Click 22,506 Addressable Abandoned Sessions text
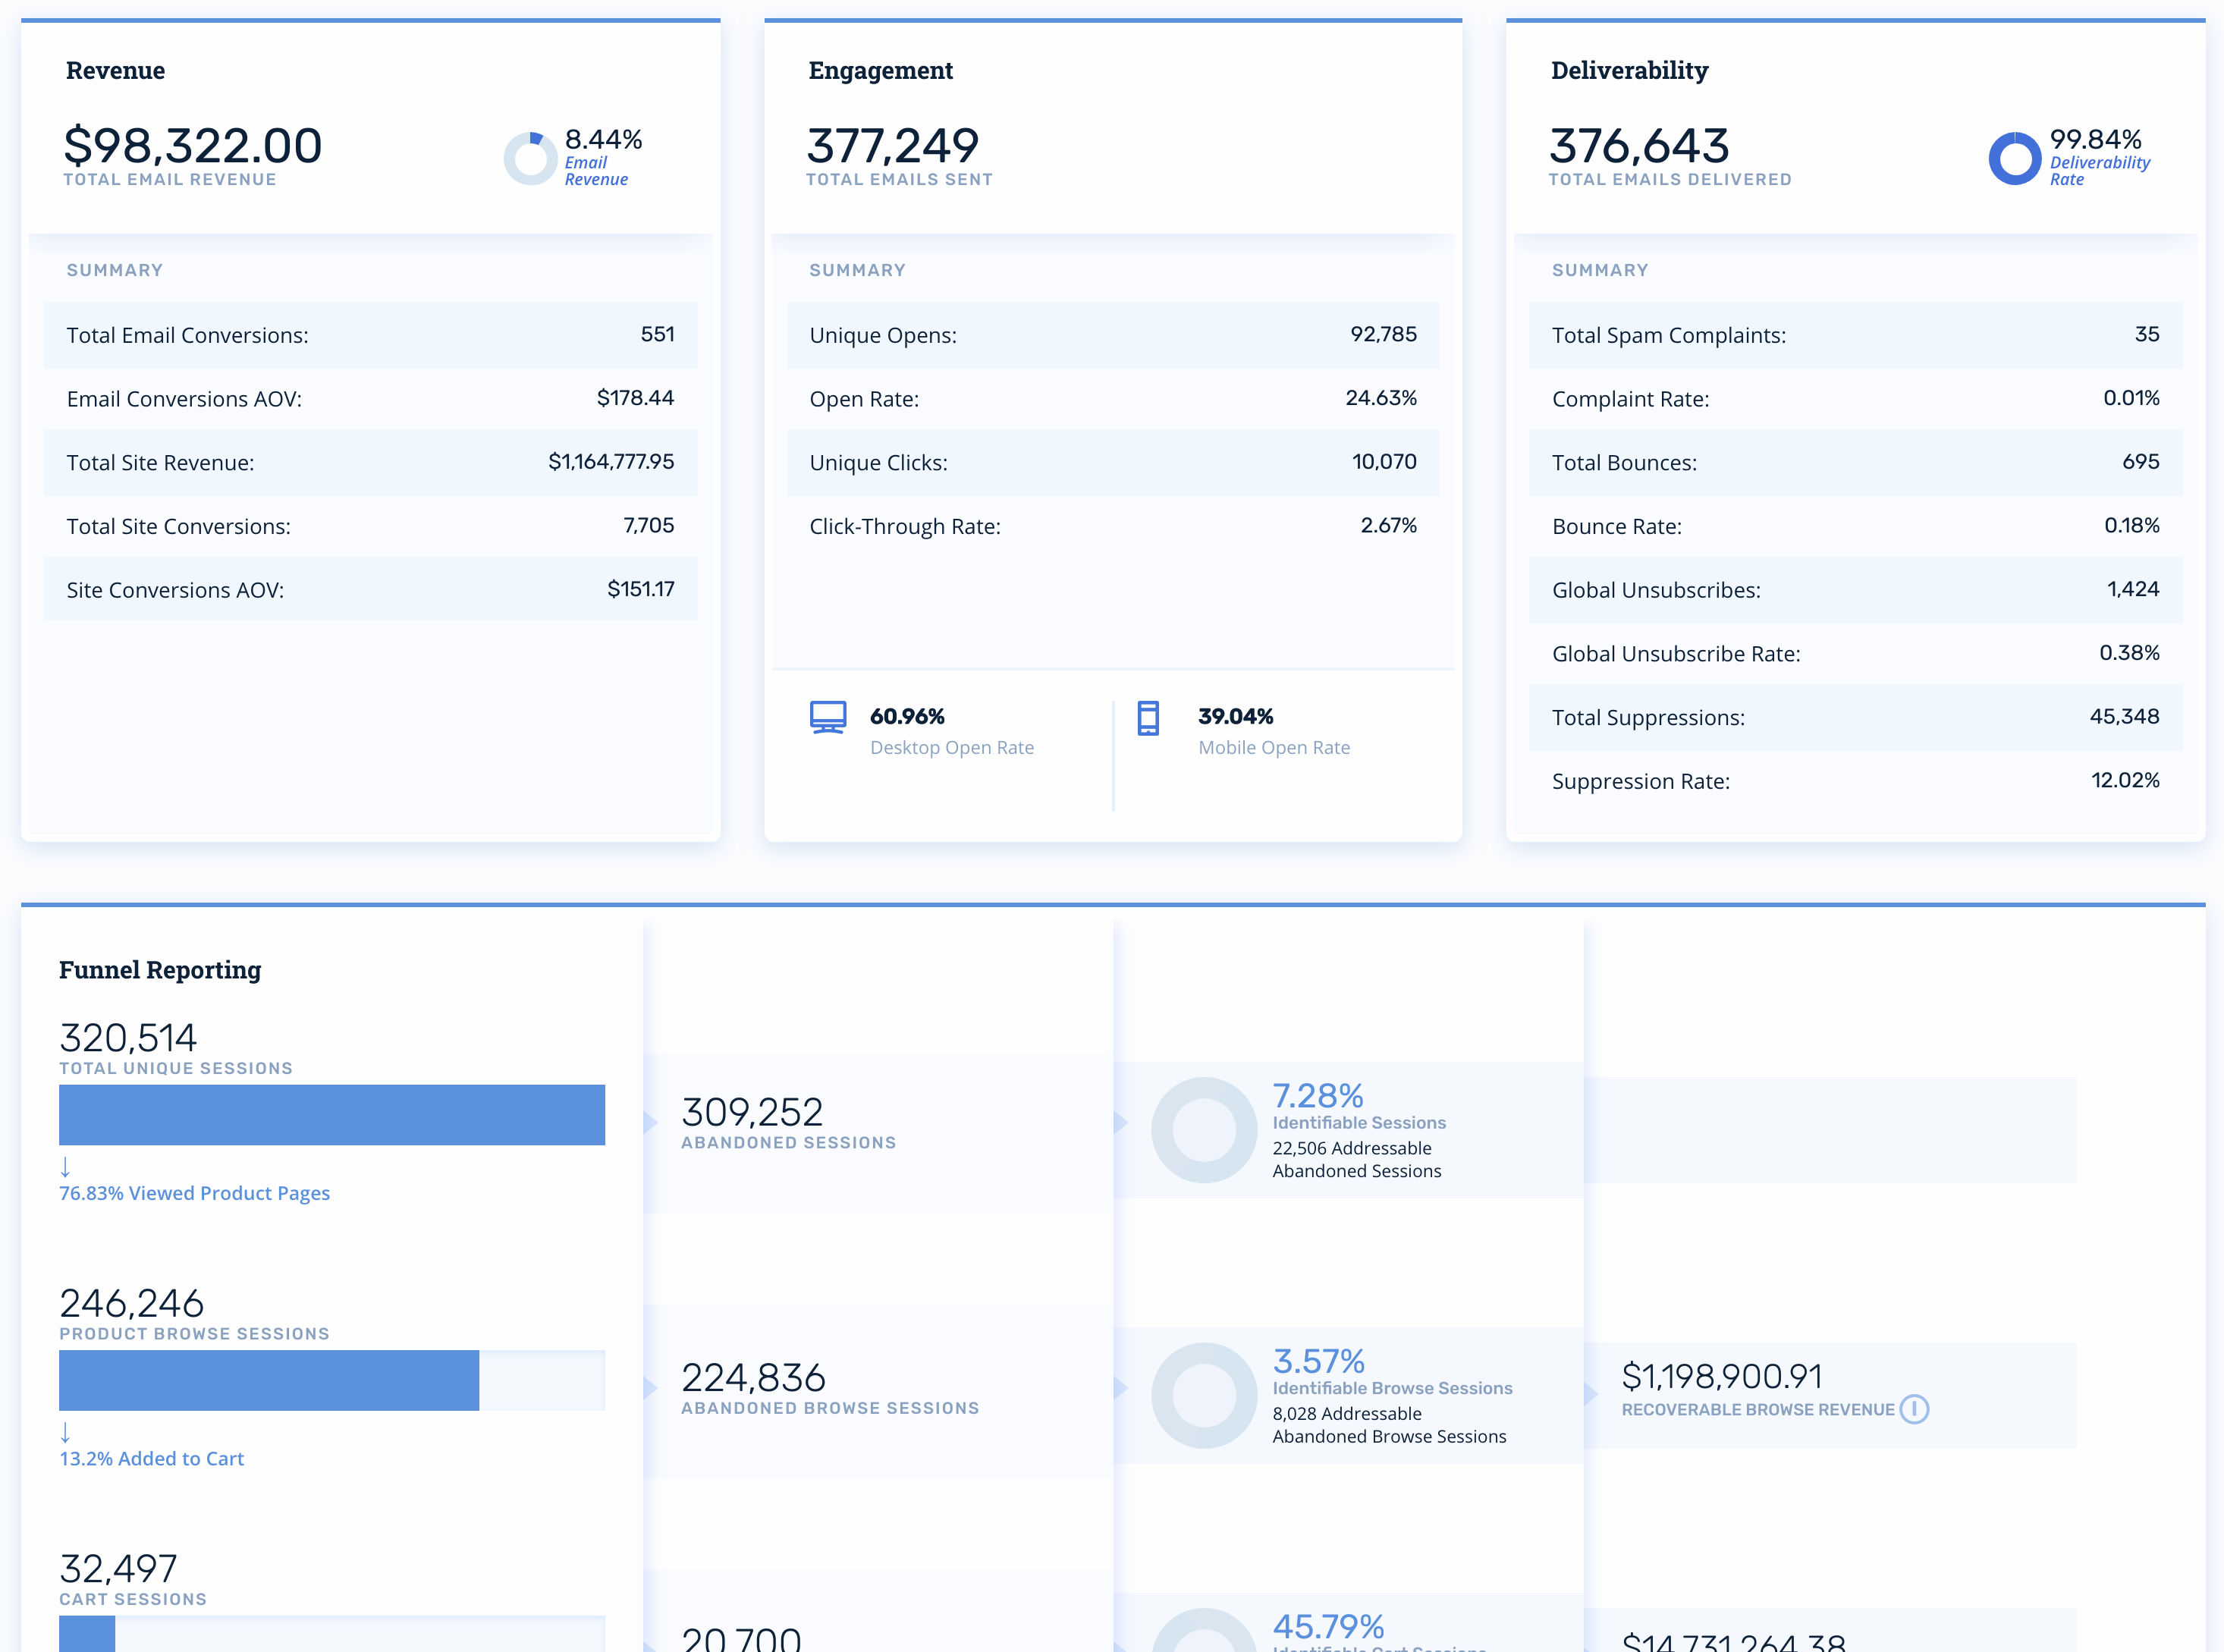Viewport: 2224px width, 1652px height. coord(1357,1160)
